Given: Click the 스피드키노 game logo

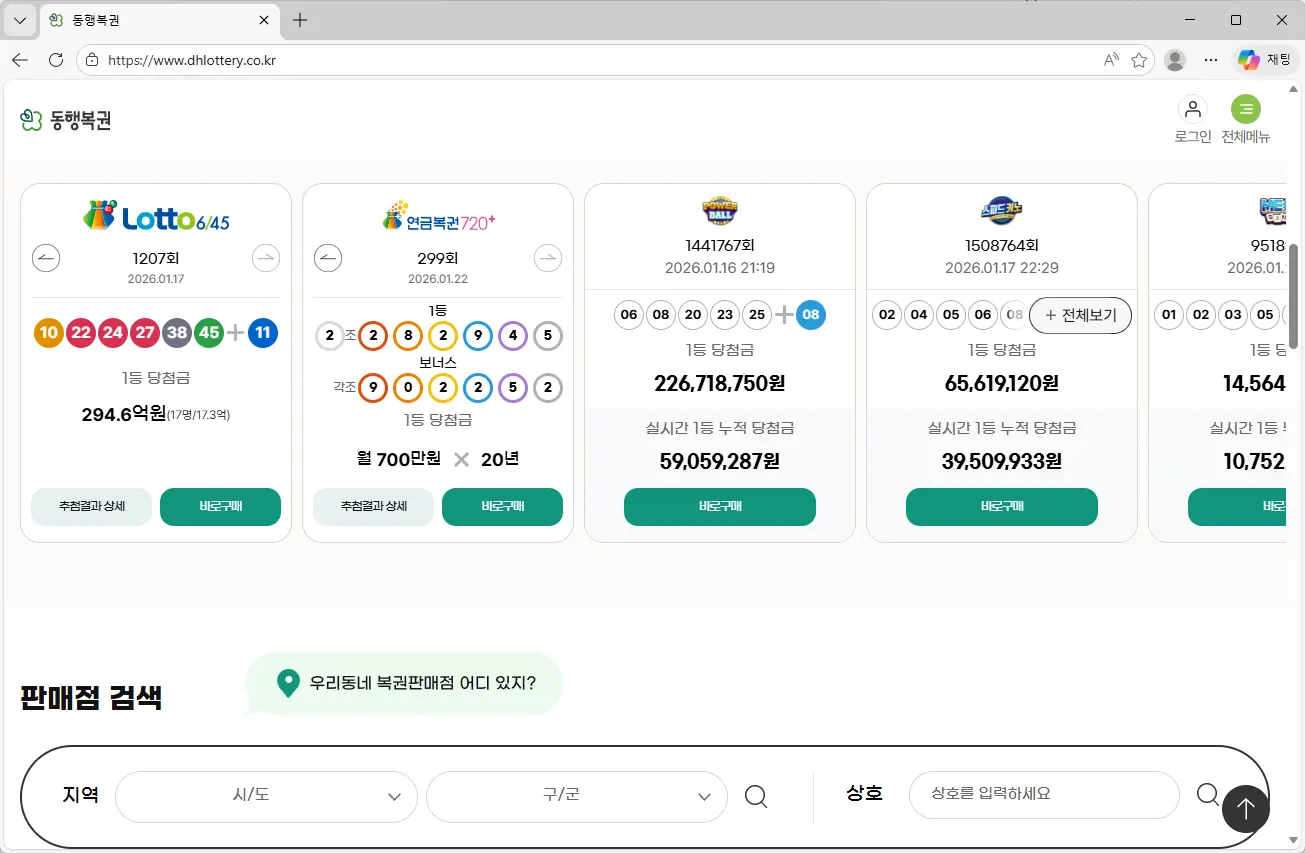Looking at the screenshot, I should [x=1001, y=210].
